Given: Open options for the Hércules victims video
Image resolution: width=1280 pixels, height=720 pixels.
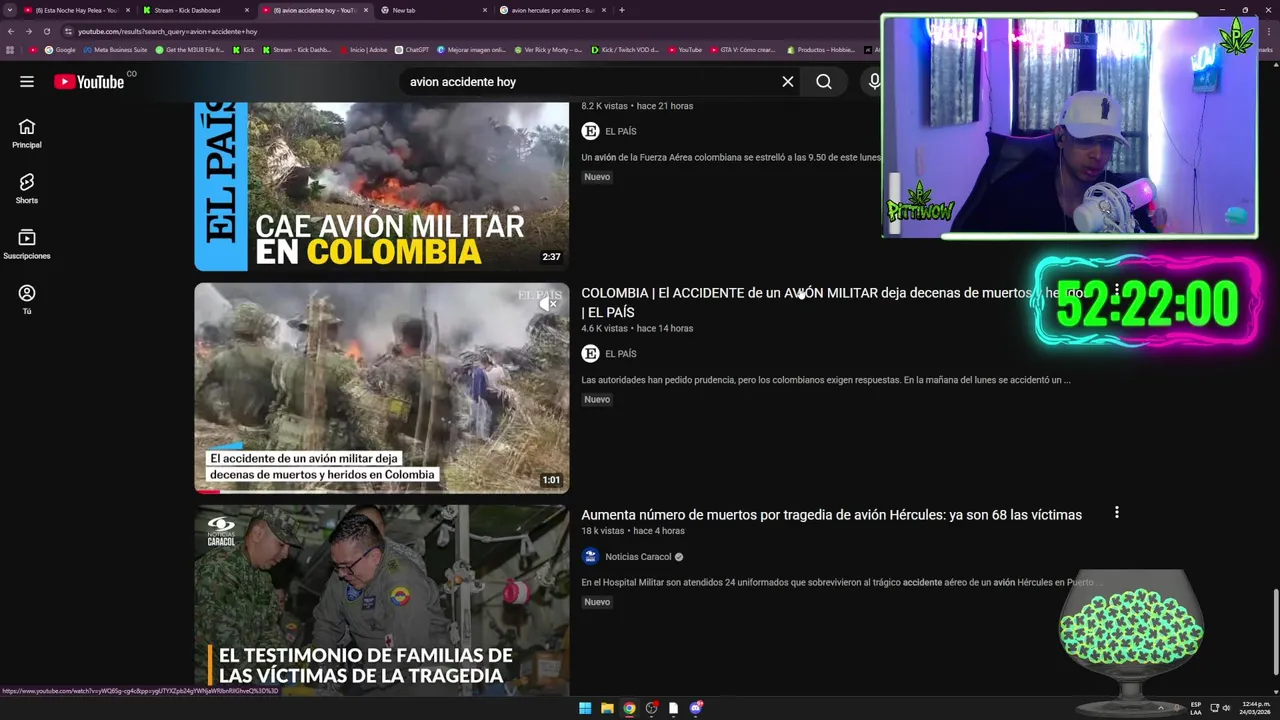Looking at the screenshot, I should pyautogui.click(x=1116, y=513).
